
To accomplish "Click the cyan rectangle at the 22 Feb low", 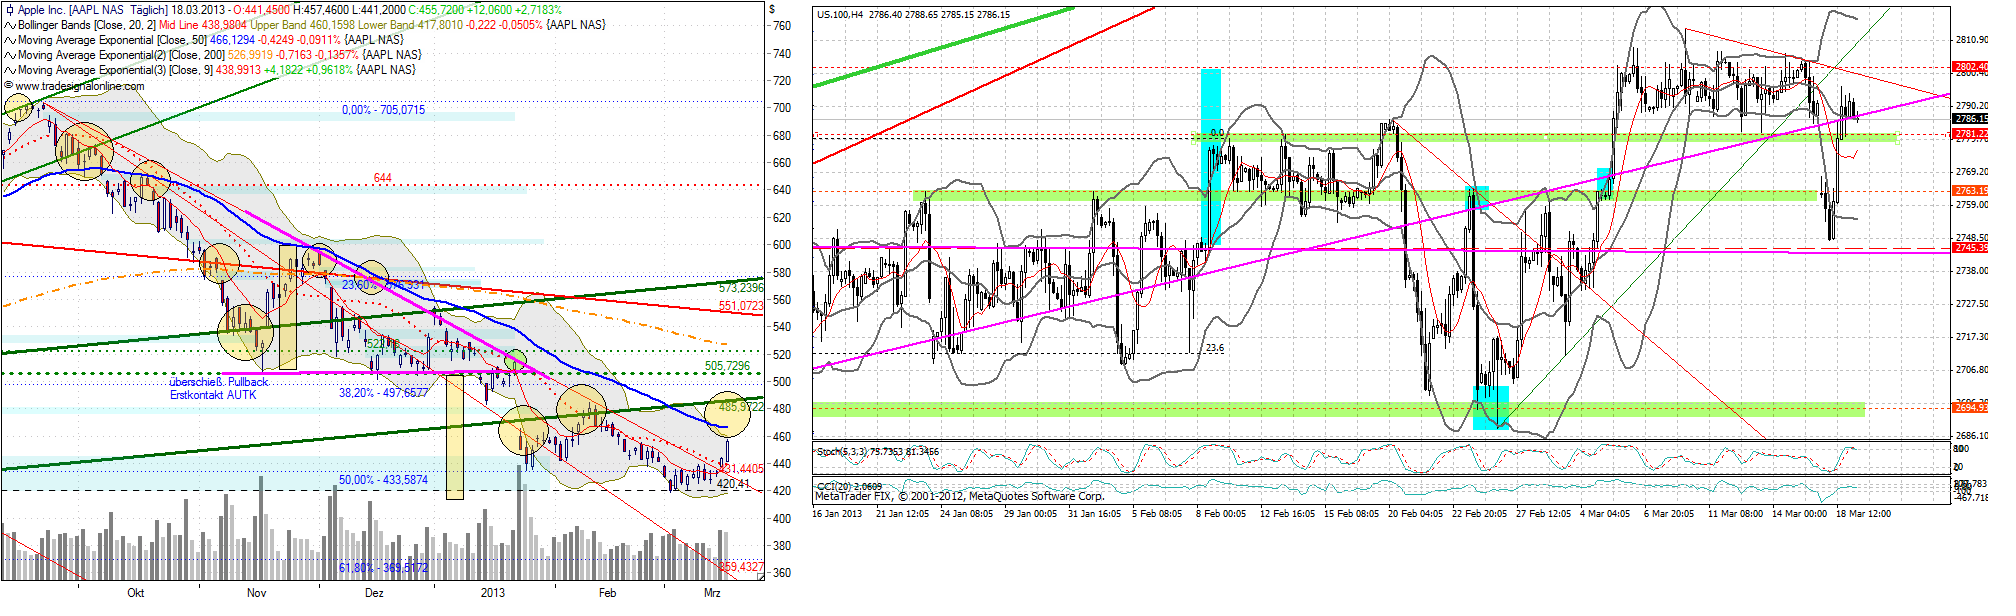I will tap(1491, 407).
